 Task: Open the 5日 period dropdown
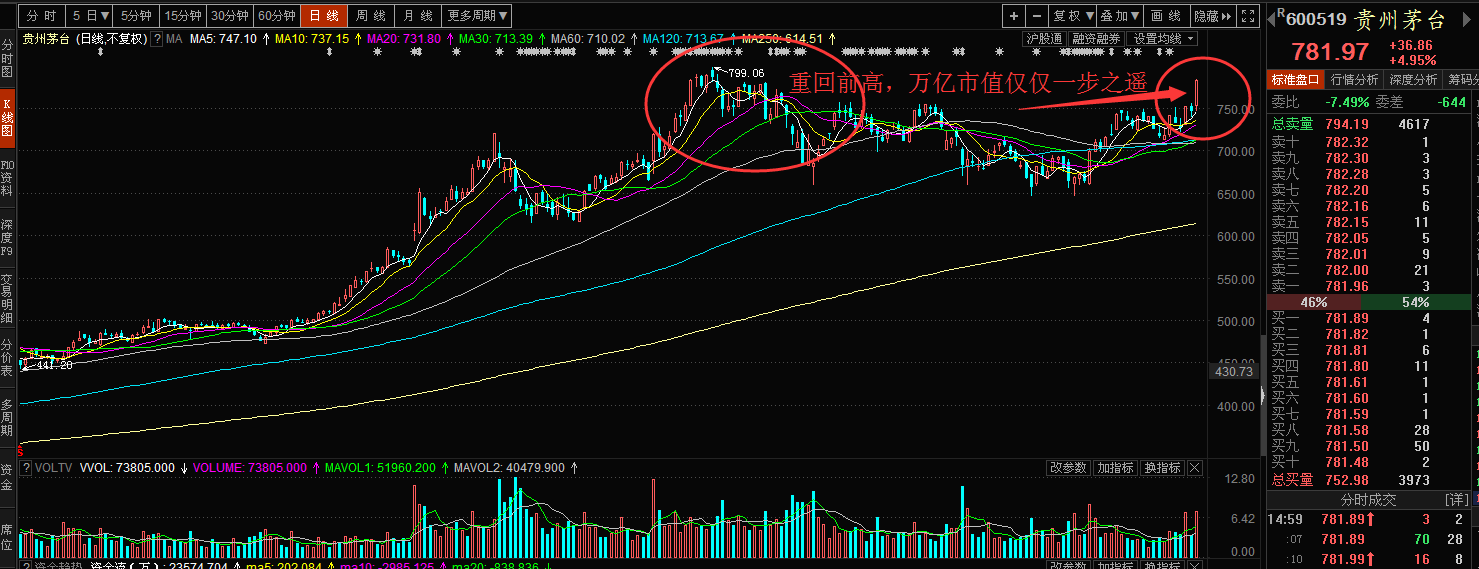[89, 16]
